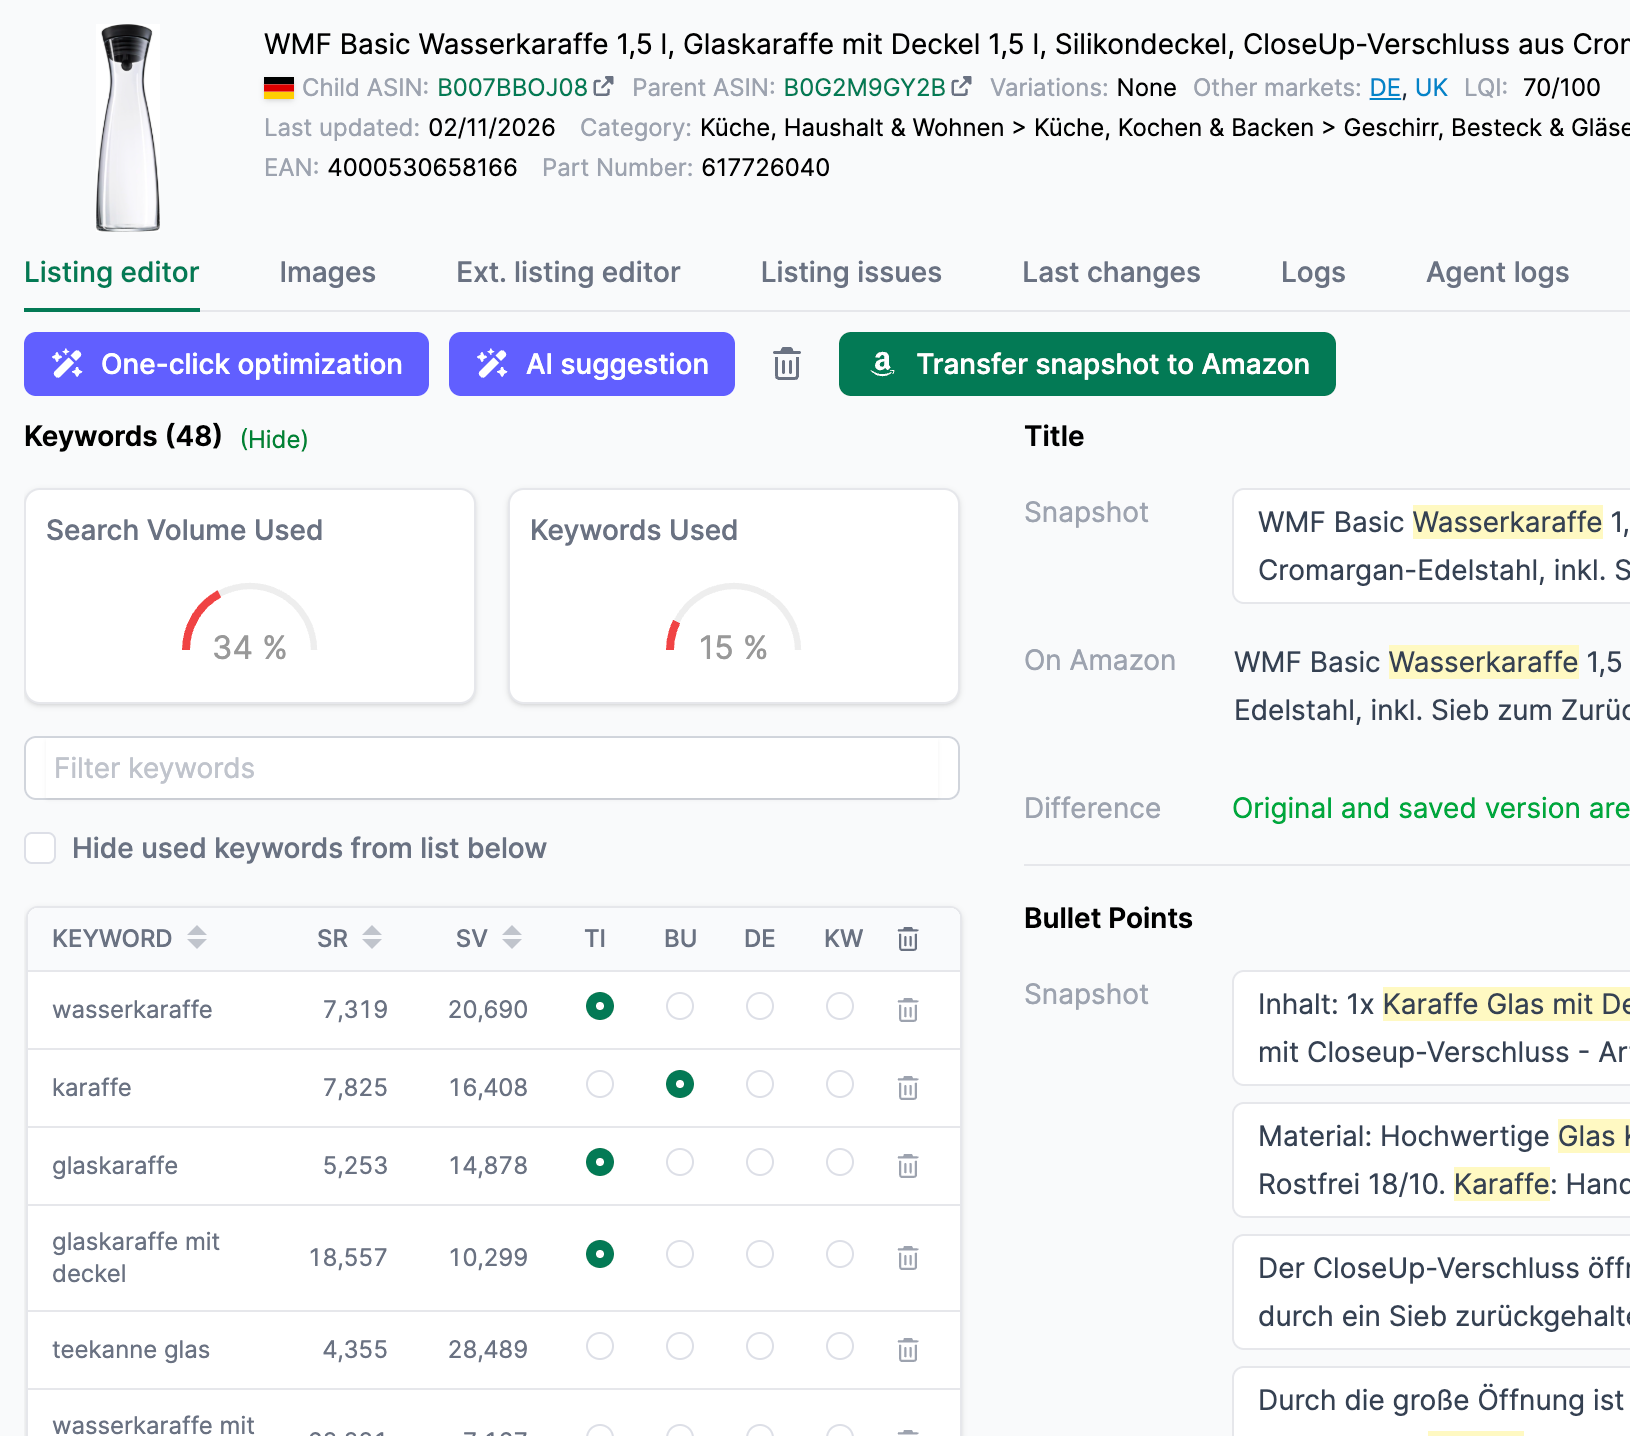Open the Listing issues tab
The width and height of the screenshot is (1630, 1436).
(x=851, y=272)
